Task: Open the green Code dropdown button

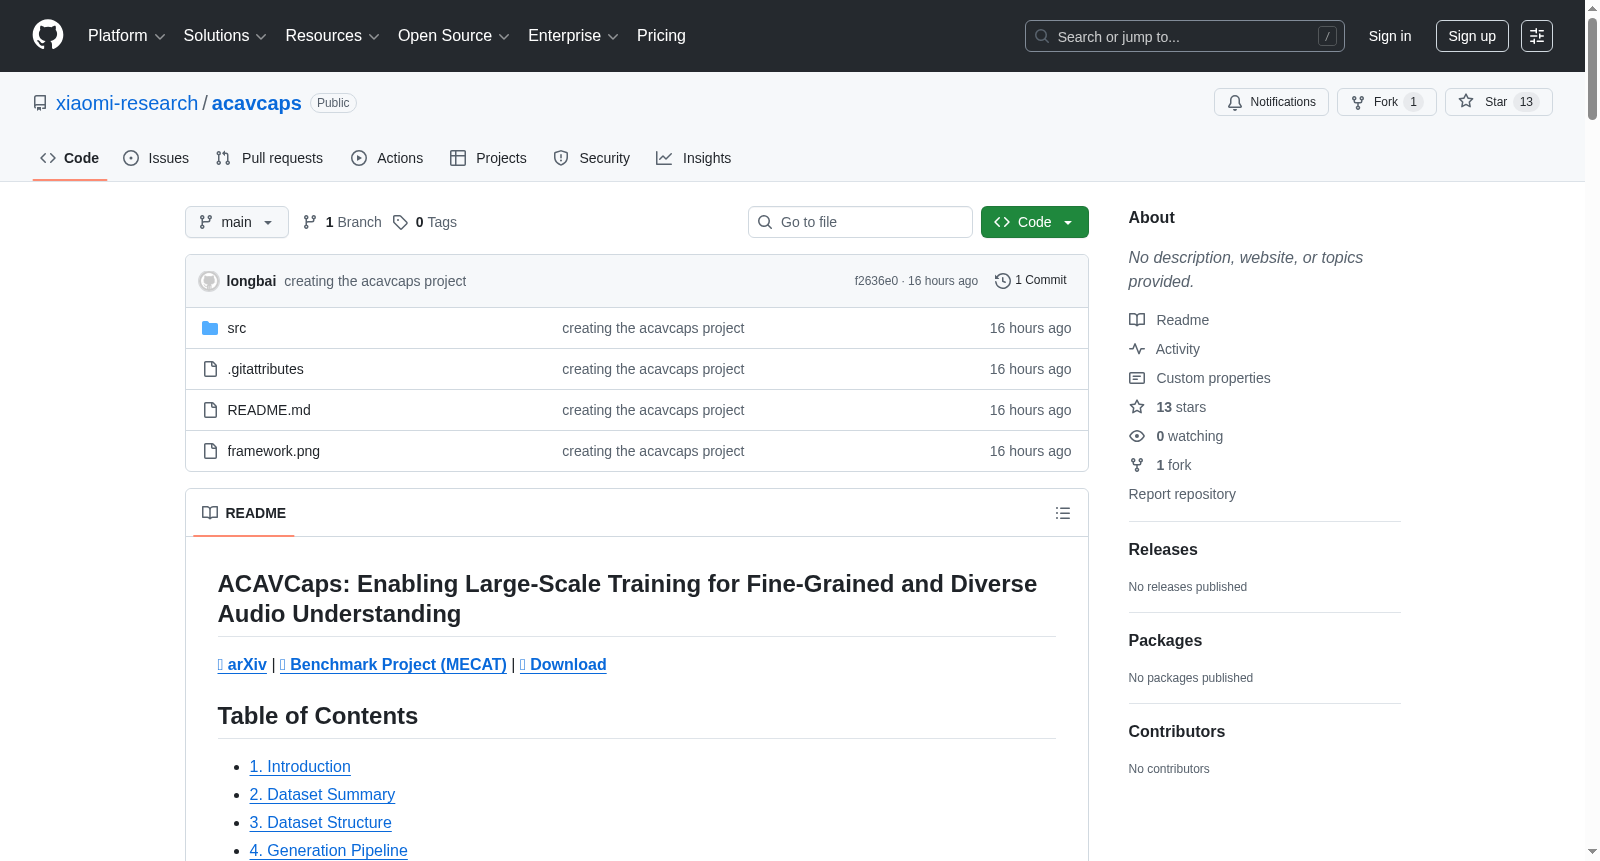Action: tap(1035, 222)
